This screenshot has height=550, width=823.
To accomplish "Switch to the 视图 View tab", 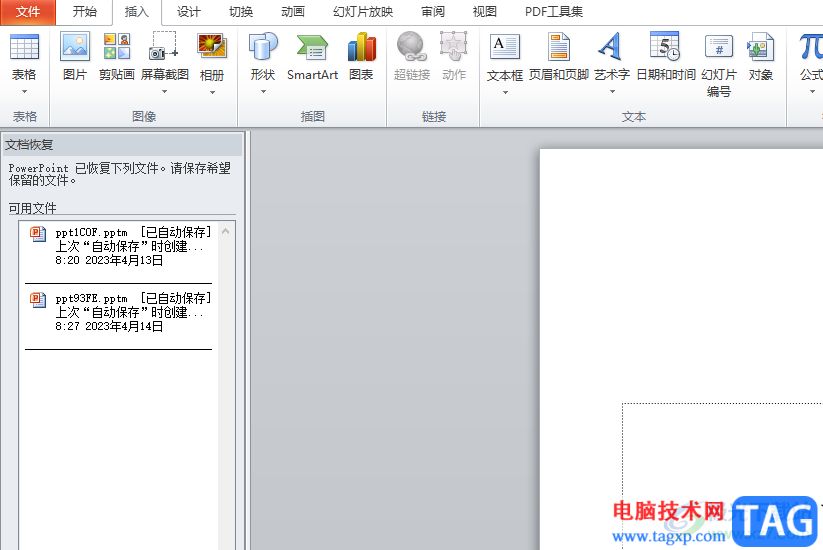I will point(484,12).
